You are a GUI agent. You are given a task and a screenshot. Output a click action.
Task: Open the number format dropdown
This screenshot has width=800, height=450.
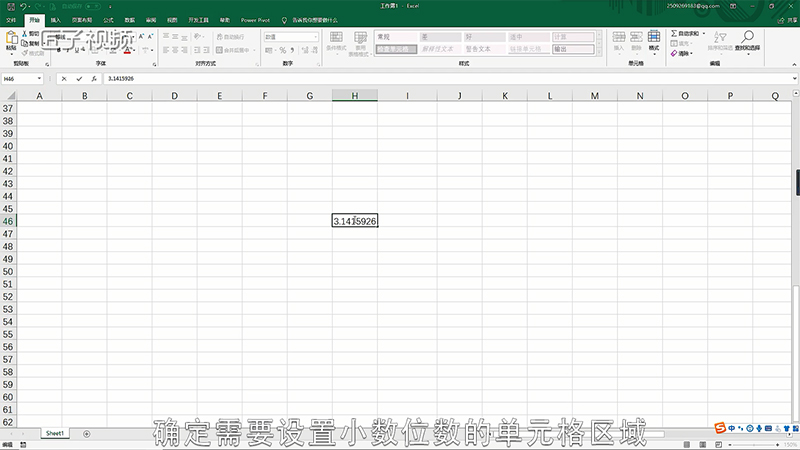(315, 37)
